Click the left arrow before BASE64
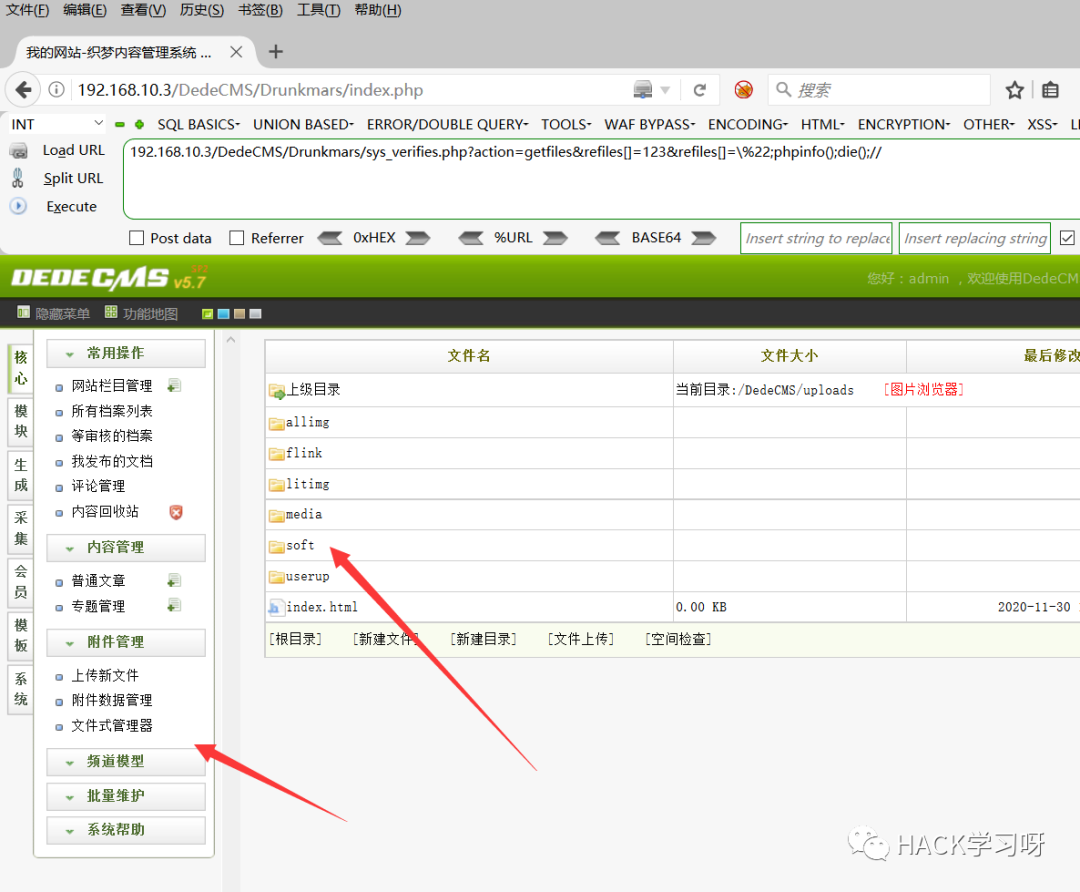 608,238
